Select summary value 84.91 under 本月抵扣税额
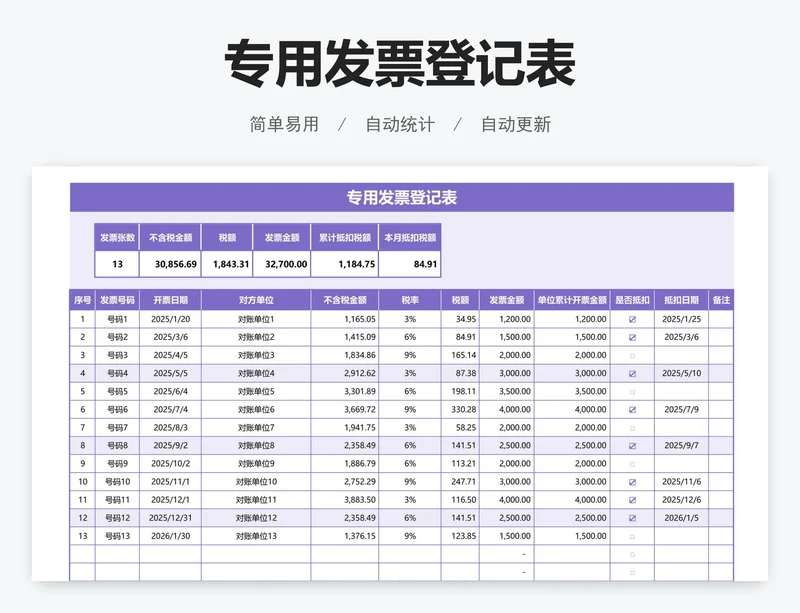 pos(410,264)
